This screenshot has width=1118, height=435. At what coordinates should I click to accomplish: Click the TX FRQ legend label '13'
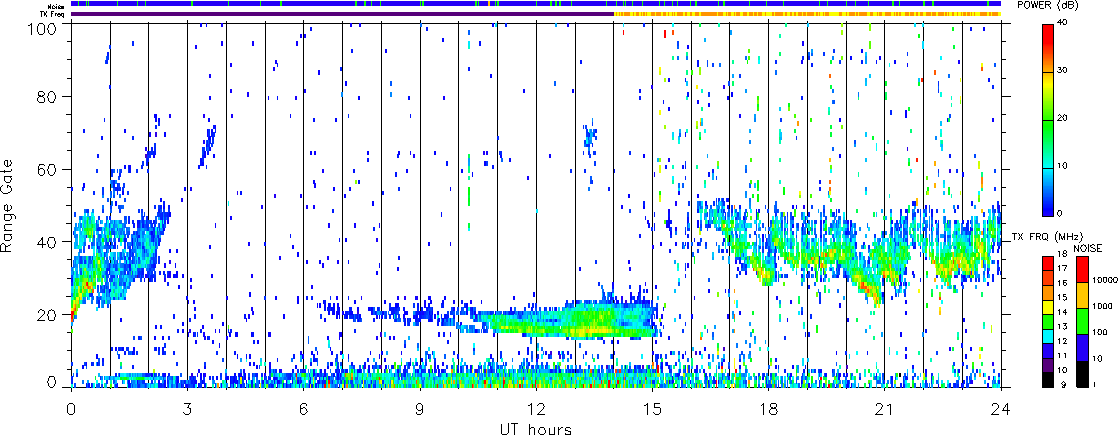point(1063,325)
